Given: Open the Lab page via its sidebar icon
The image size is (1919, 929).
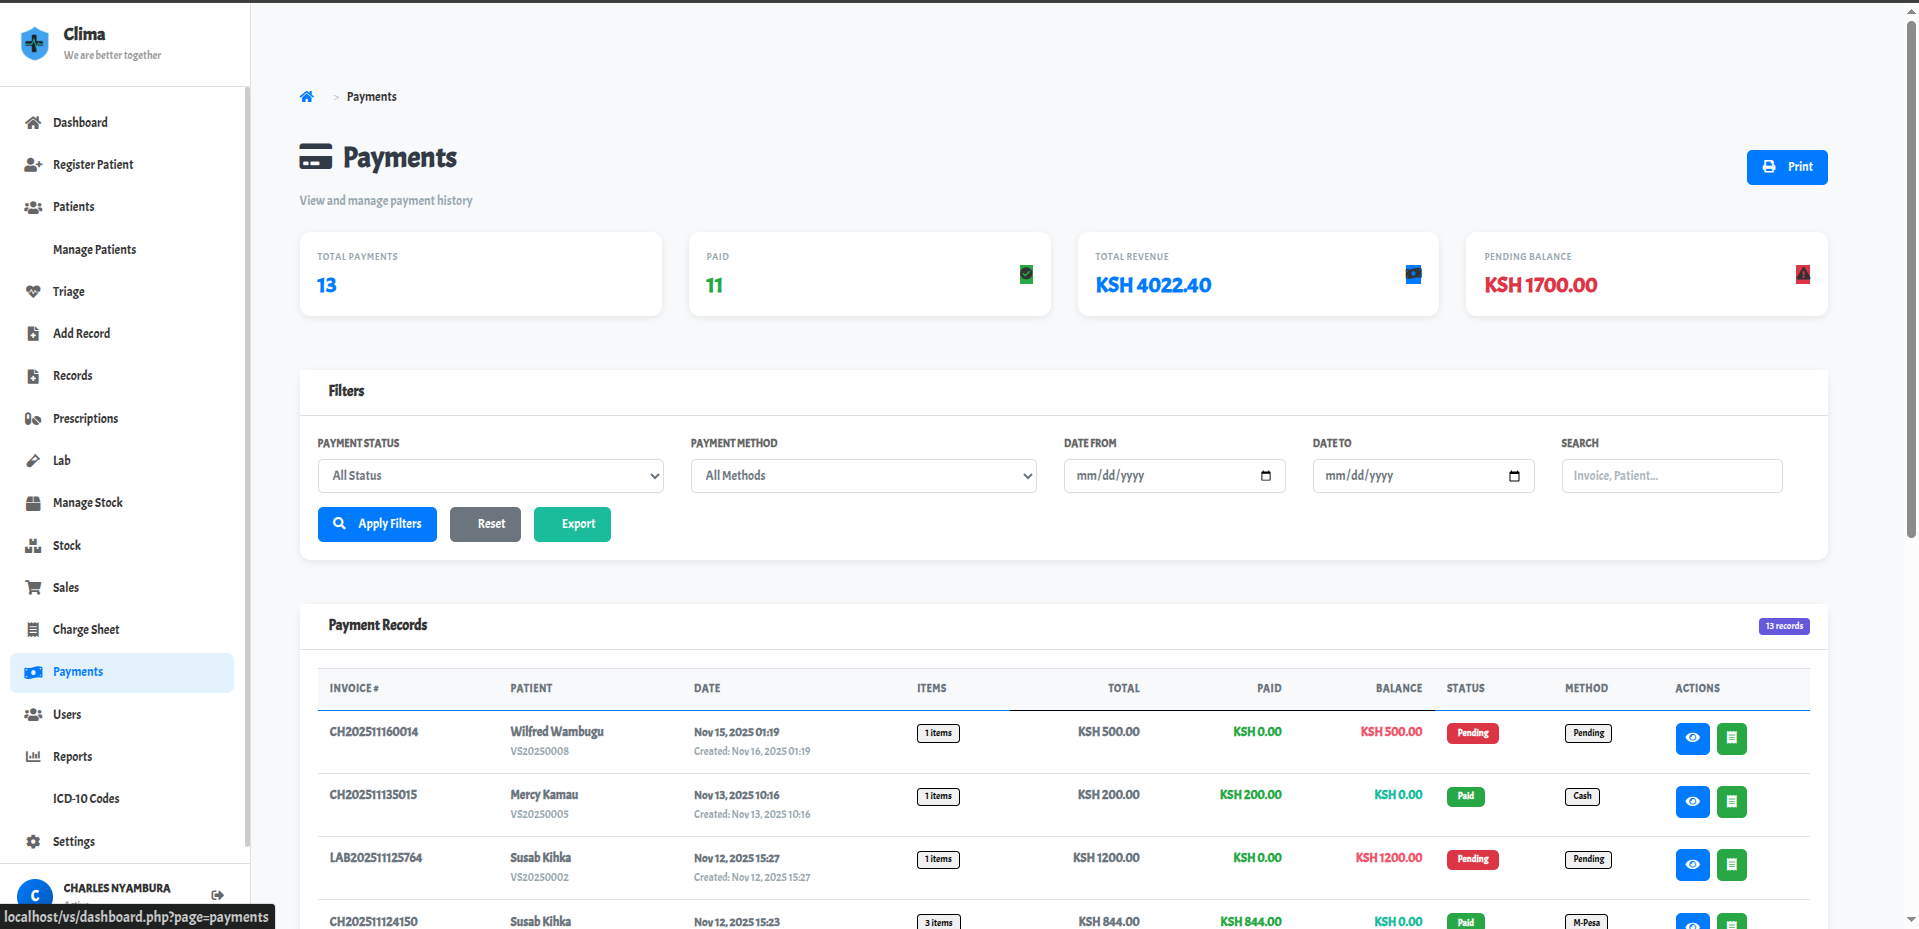Looking at the screenshot, I should (34, 460).
